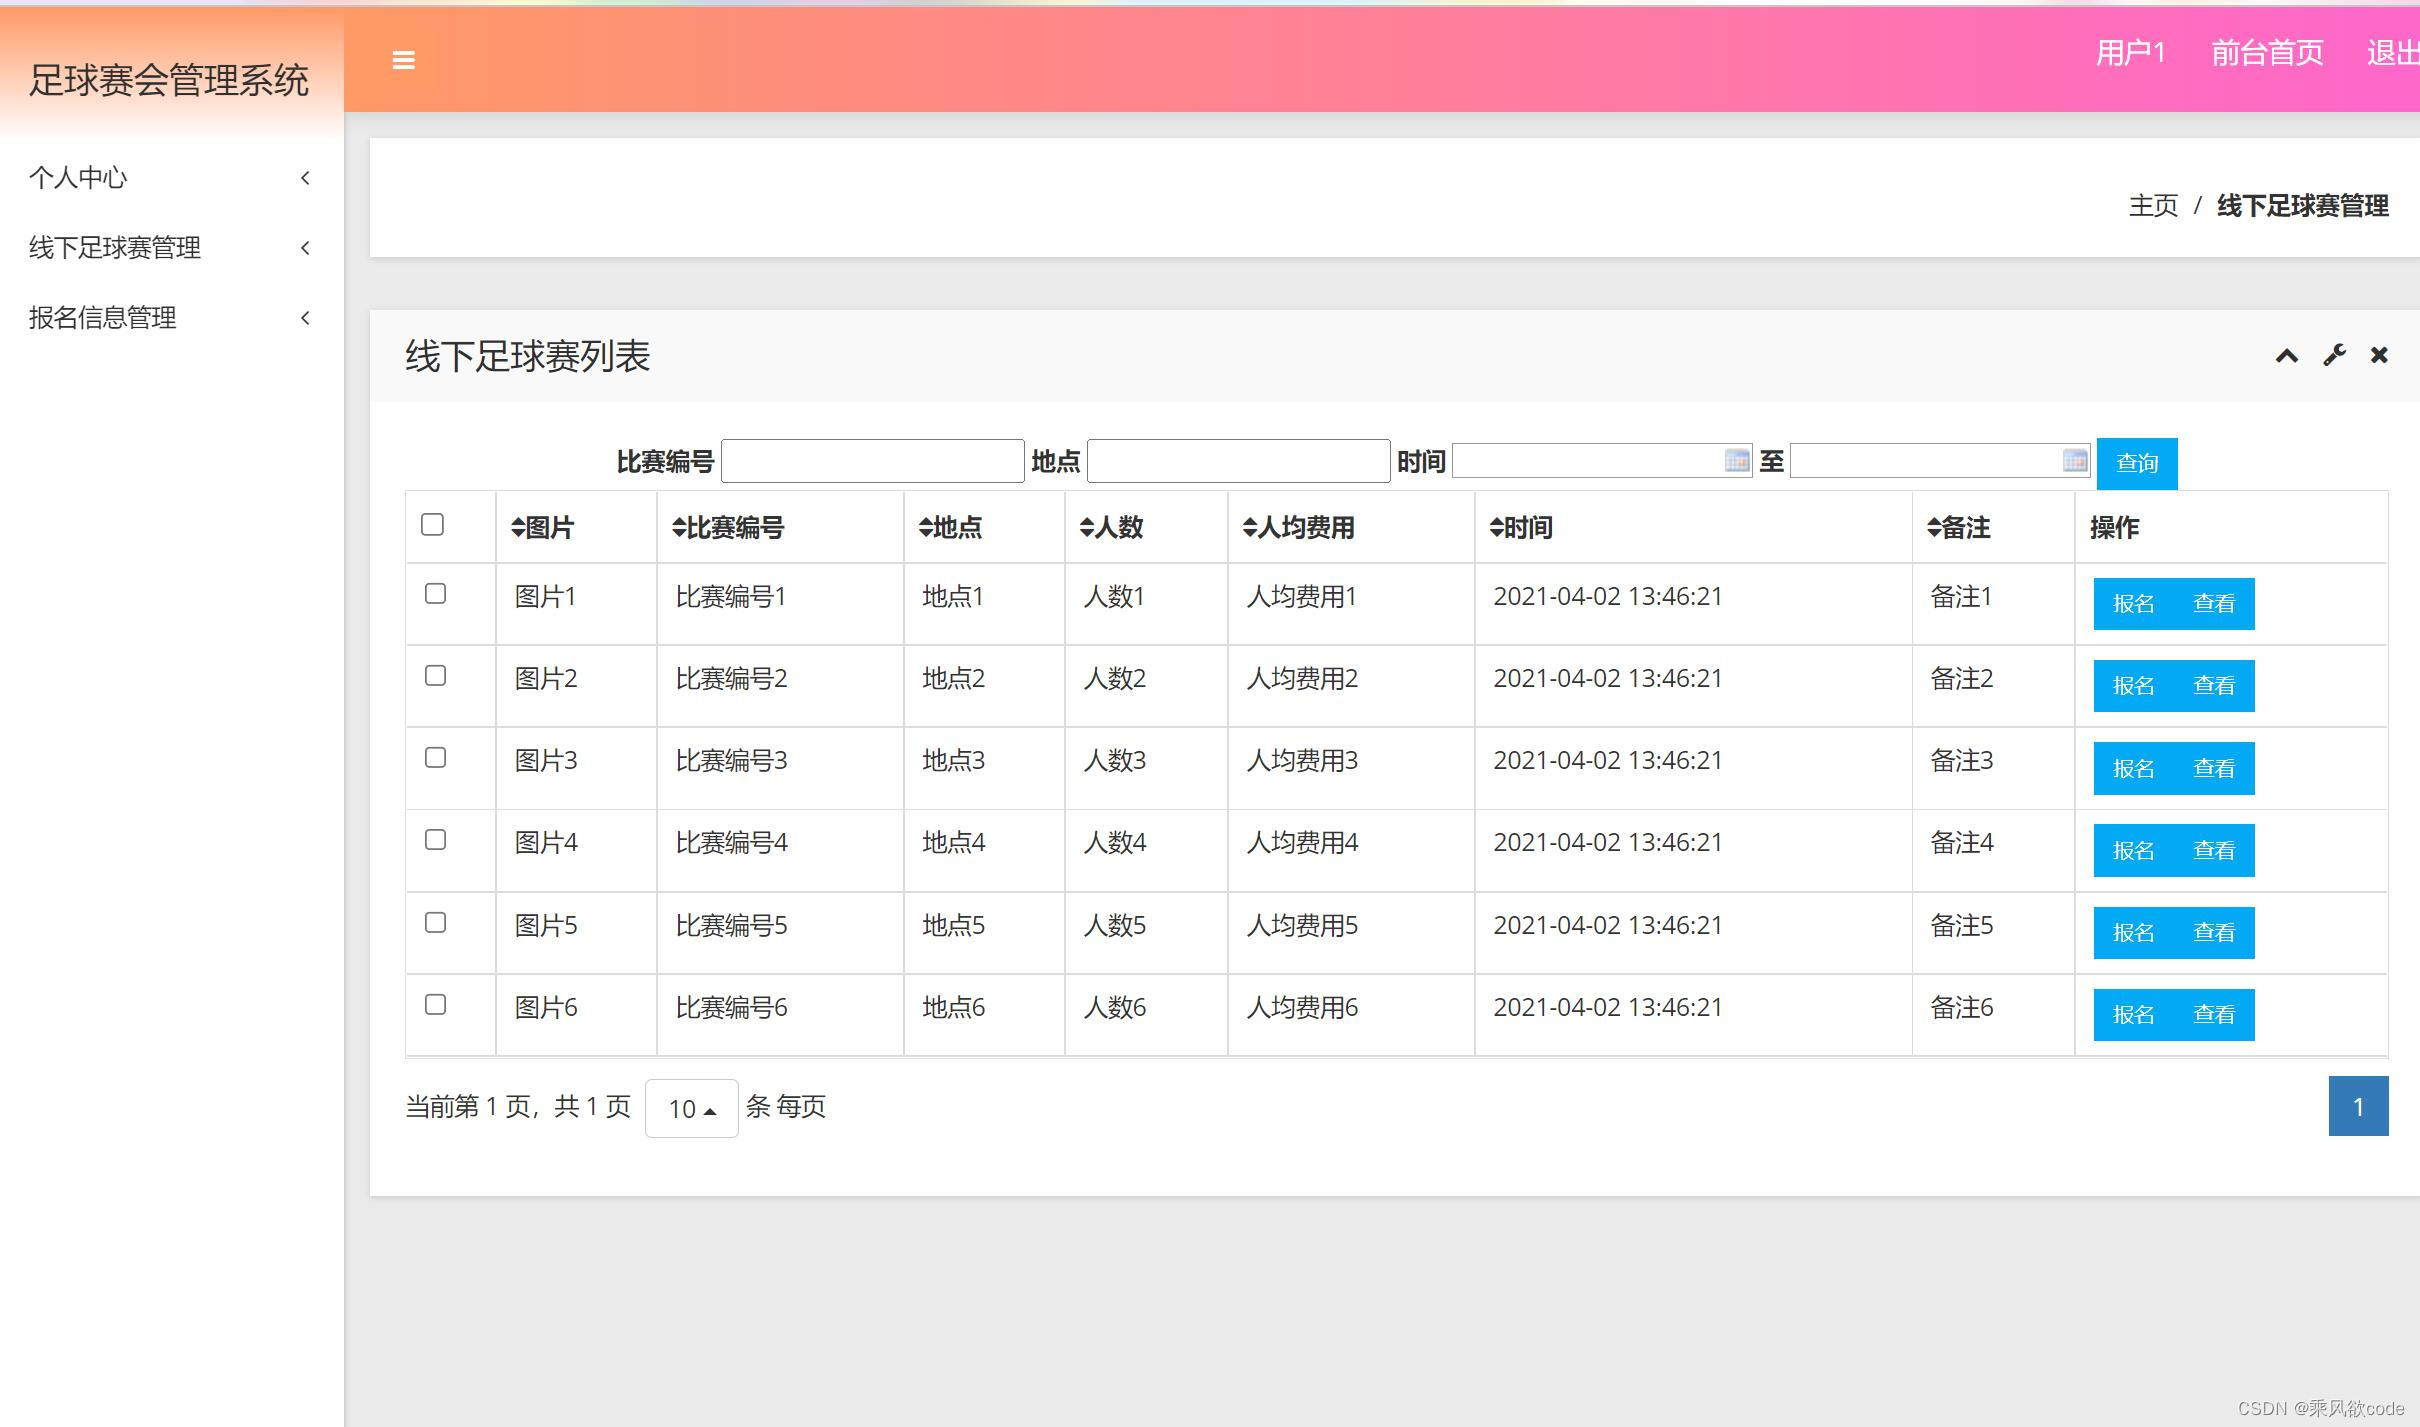This screenshot has height=1427, width=2420.
Task: Tick the checkbox for the 图片4 row
Action: (x=435, y=840)
